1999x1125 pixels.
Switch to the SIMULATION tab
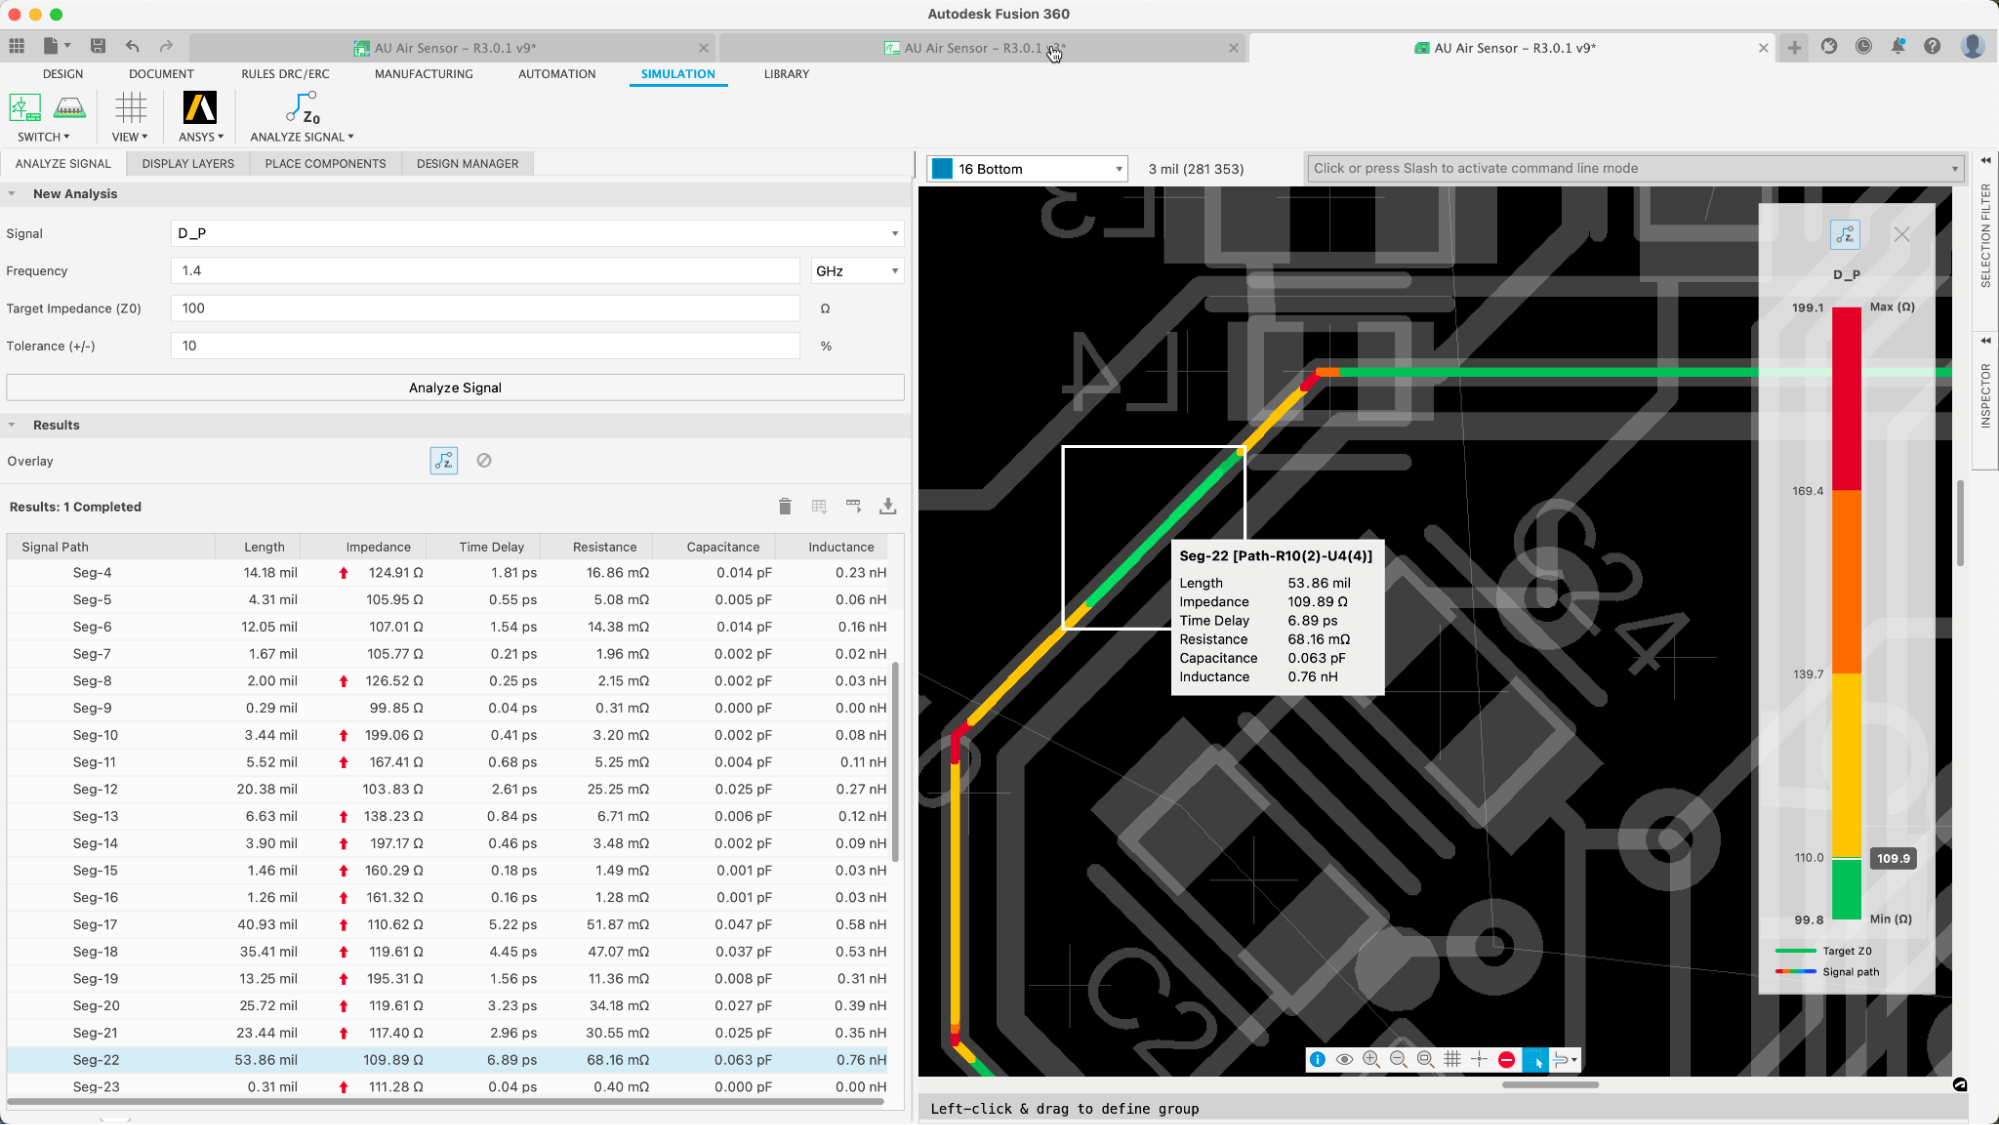[677, 73]
